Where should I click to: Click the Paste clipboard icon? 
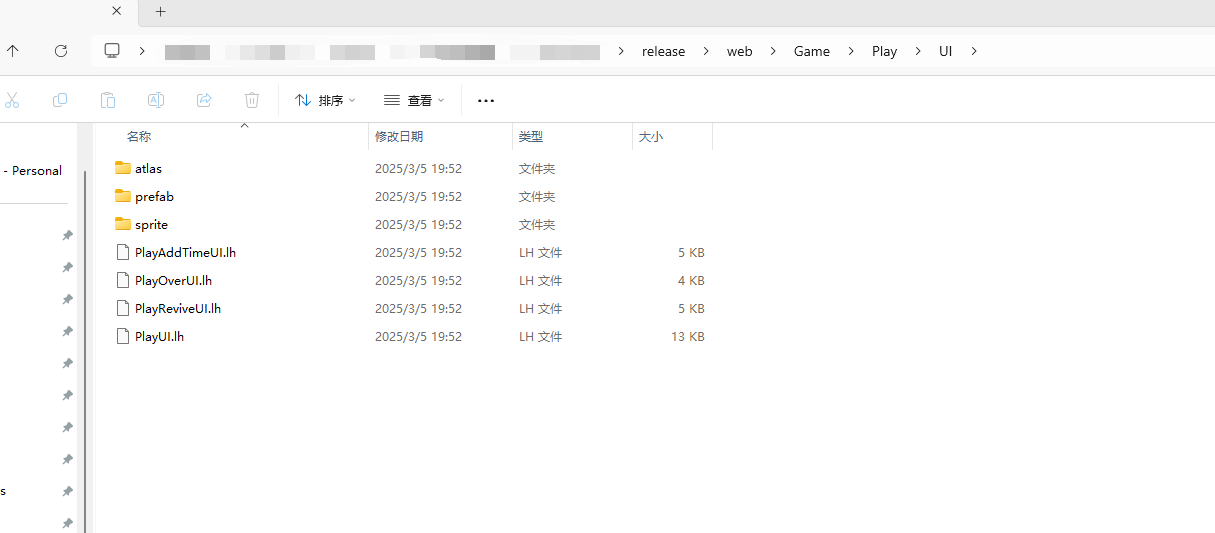[x=108, y=100]
